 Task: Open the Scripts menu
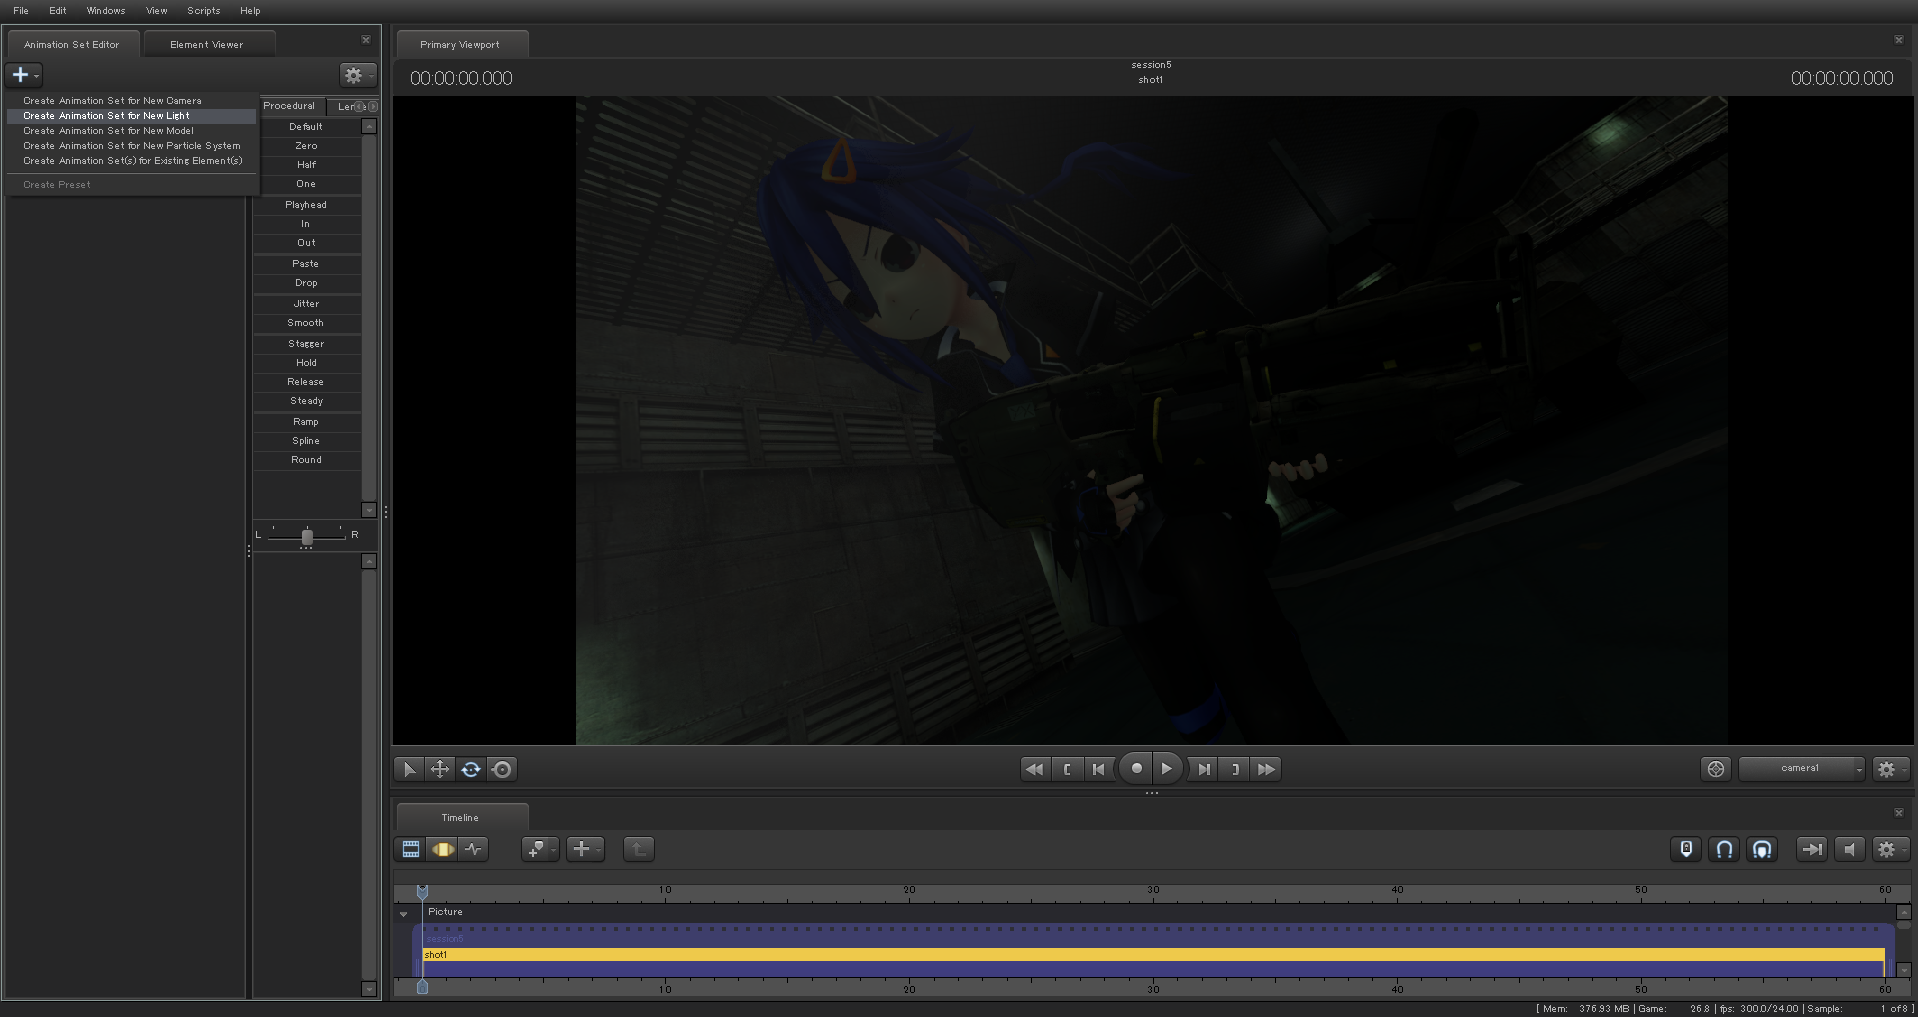click(204, 11)
